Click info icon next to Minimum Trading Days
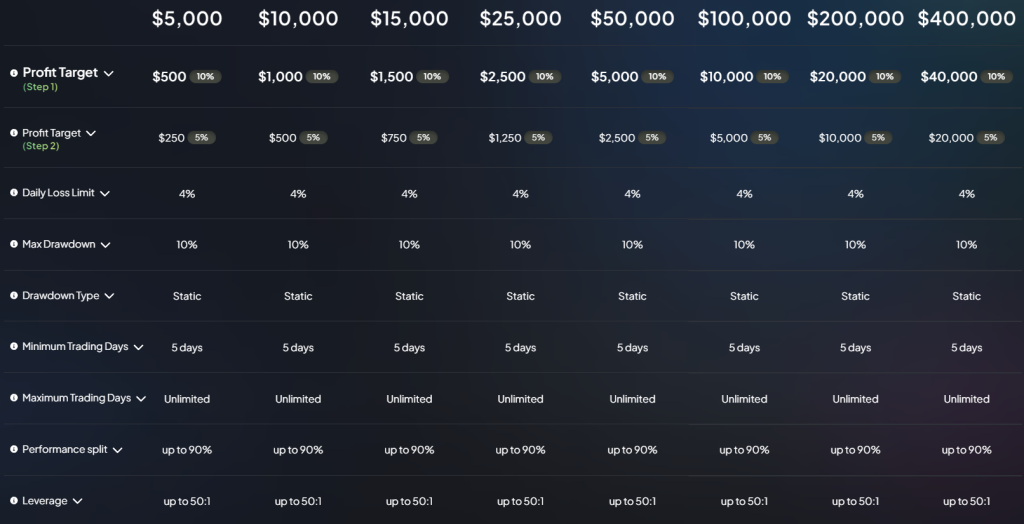Image resolution: width=1024 pixels, height=524 pixels. pos(14,347)
